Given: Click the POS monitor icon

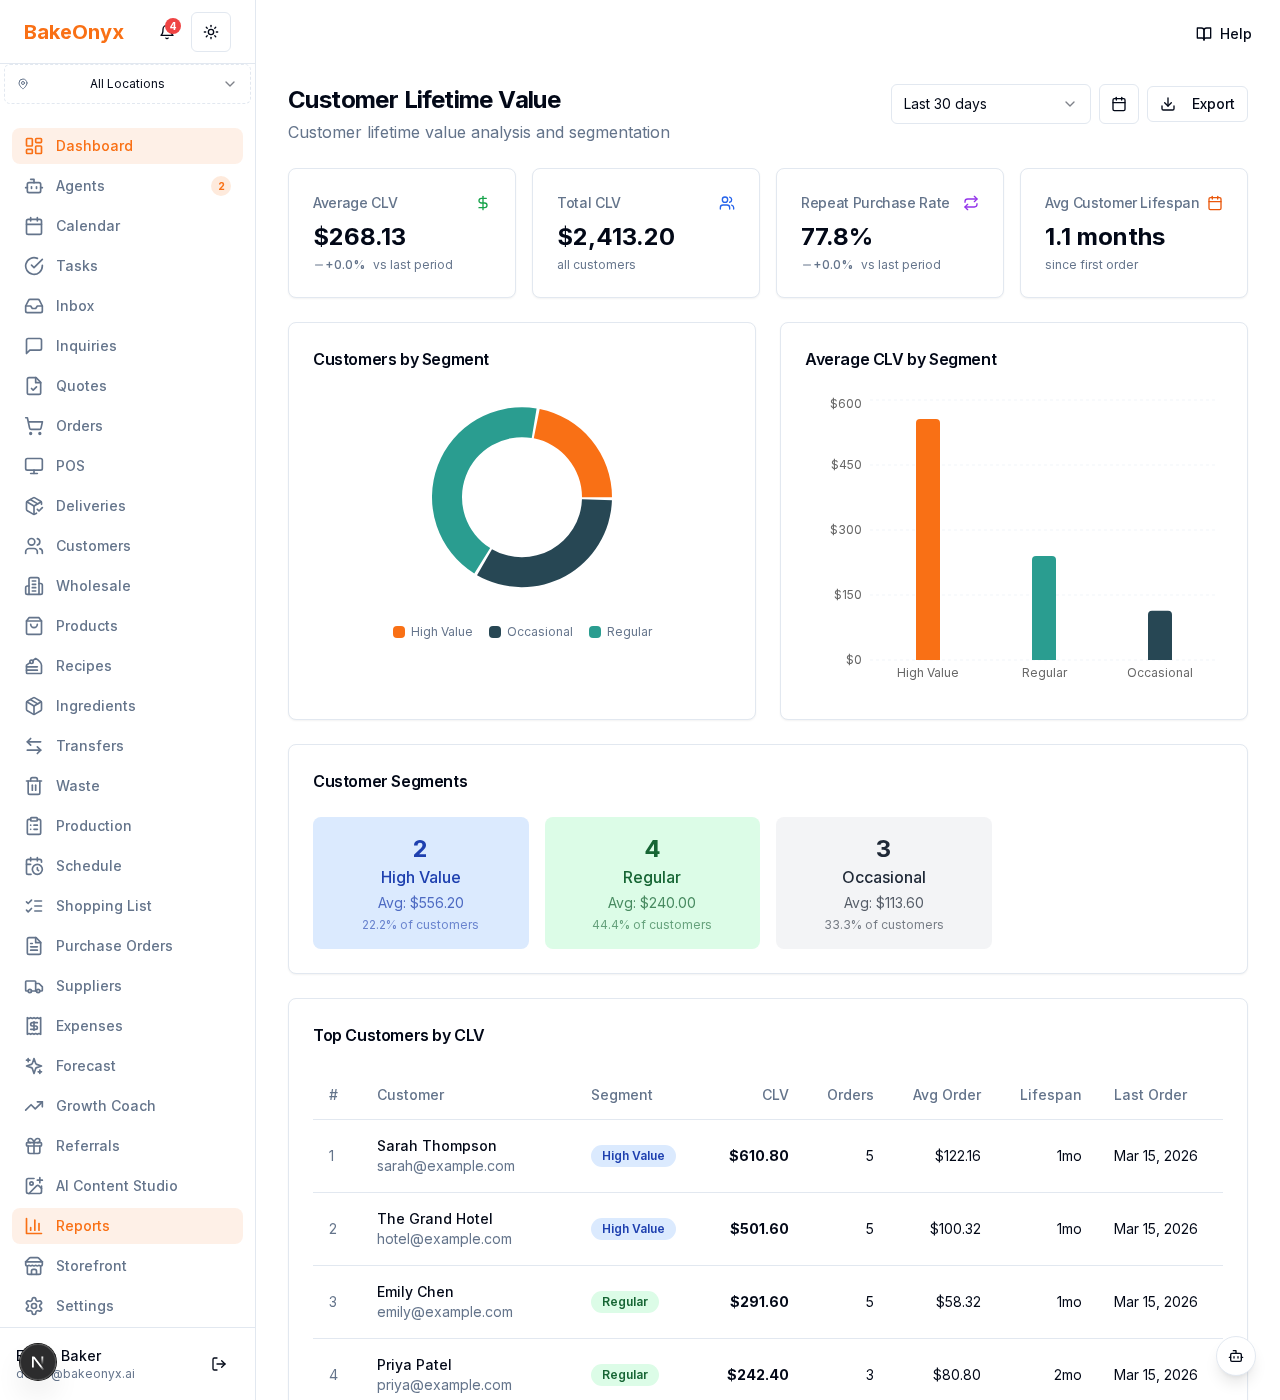Looking at the screenshot, I should click(34, 466).
